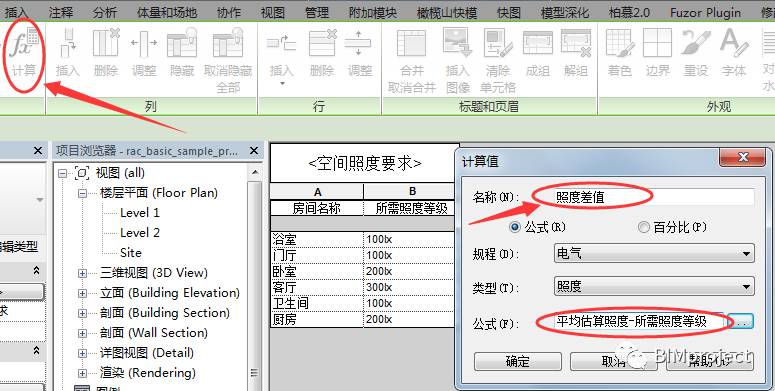The image size is (775, 391).
Task: Click project browser scrollbar up arrow
Action: (255, 173)
